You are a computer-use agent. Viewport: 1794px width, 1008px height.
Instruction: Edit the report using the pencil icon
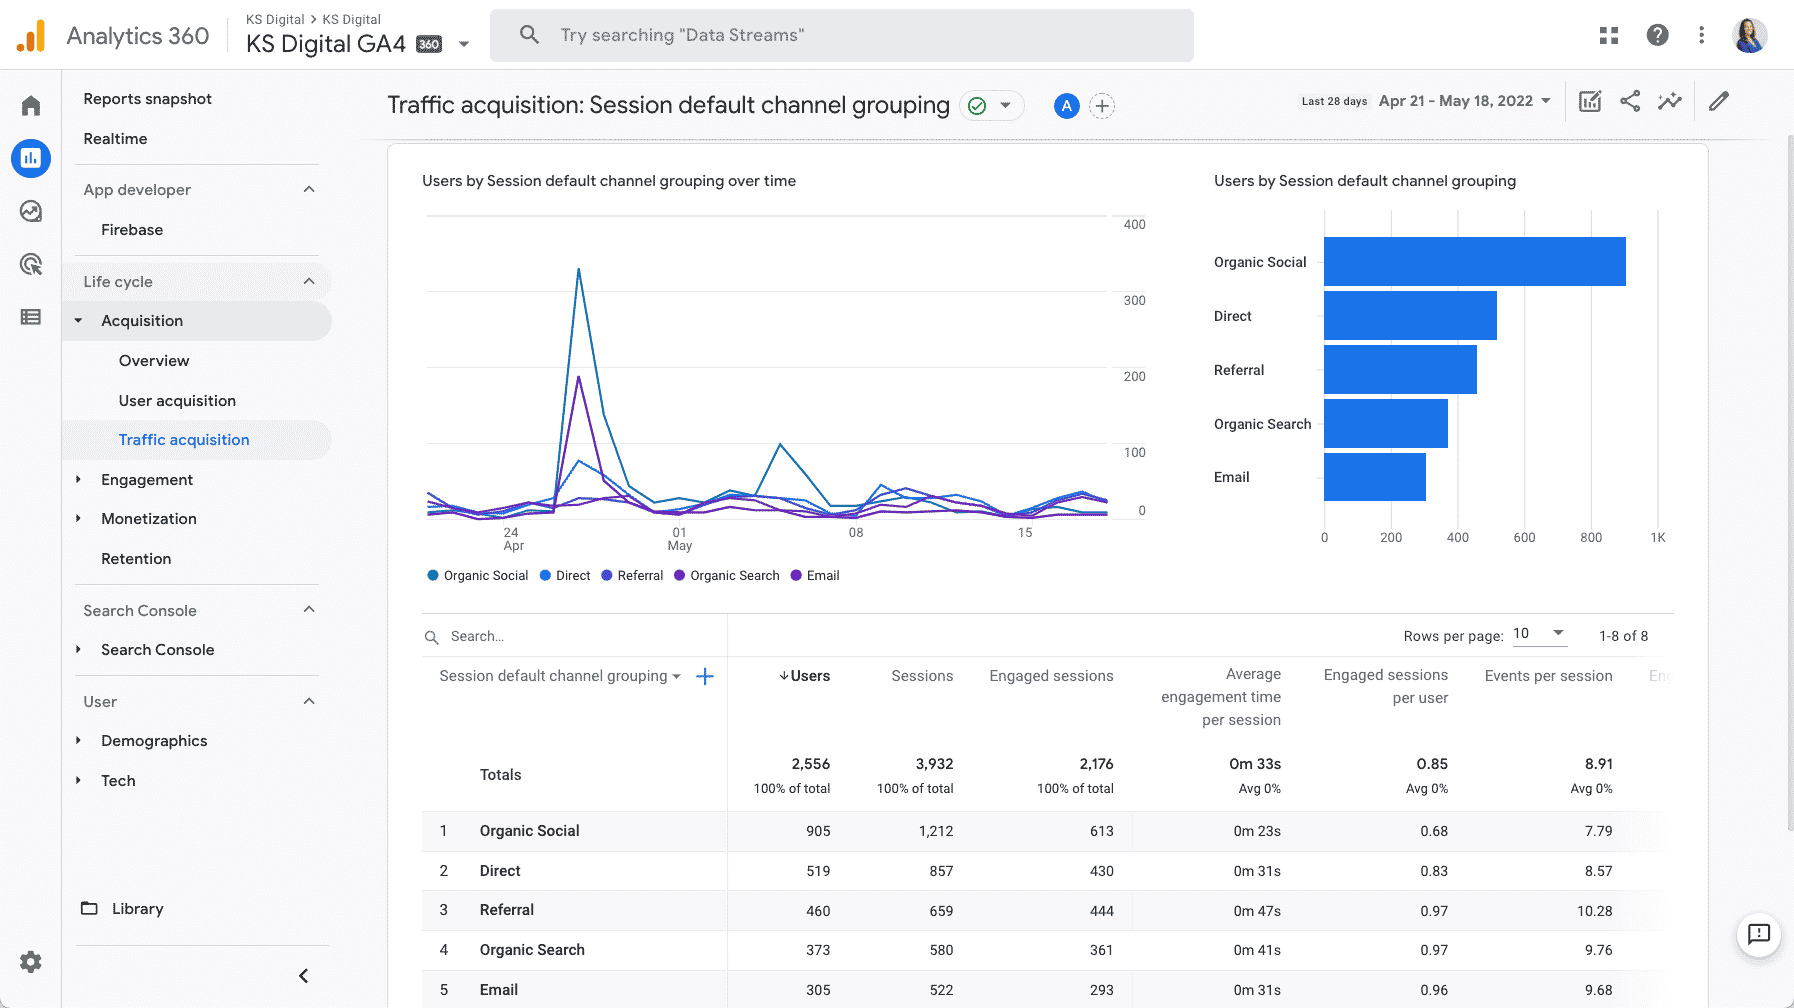click(x=1719, y=100)
